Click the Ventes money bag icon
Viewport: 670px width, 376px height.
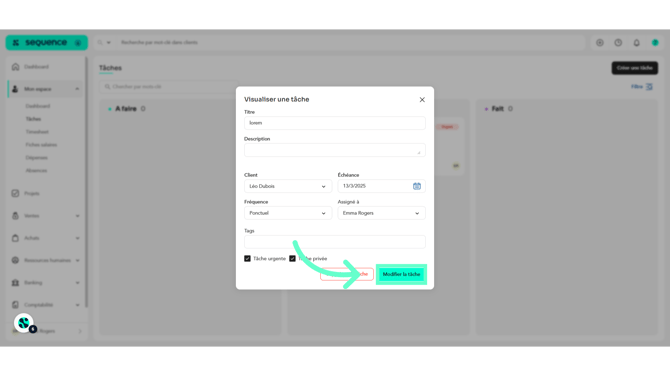pyautogui.click(x=15, y=216)
